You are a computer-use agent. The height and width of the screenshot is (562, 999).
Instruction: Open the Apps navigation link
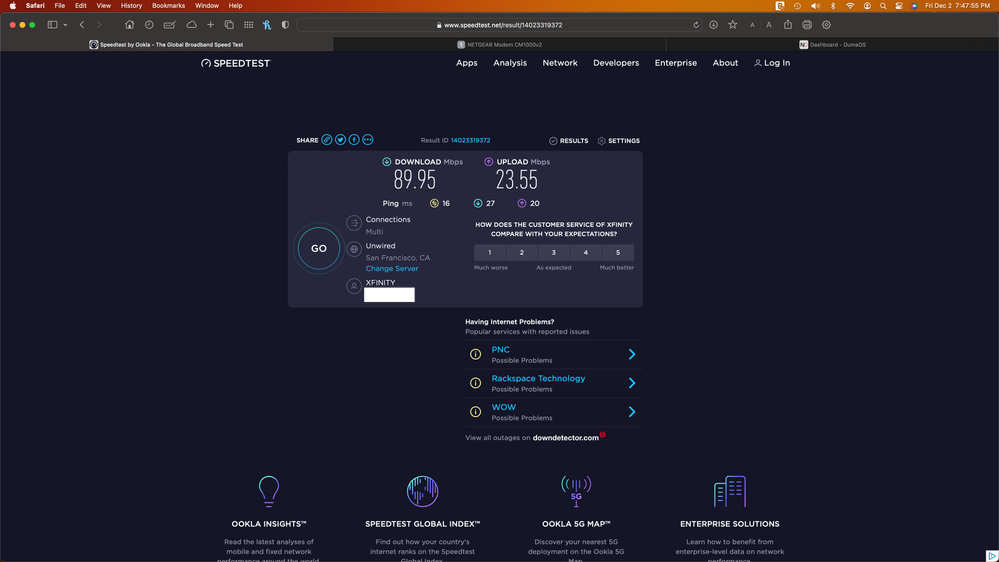(466, 63)
